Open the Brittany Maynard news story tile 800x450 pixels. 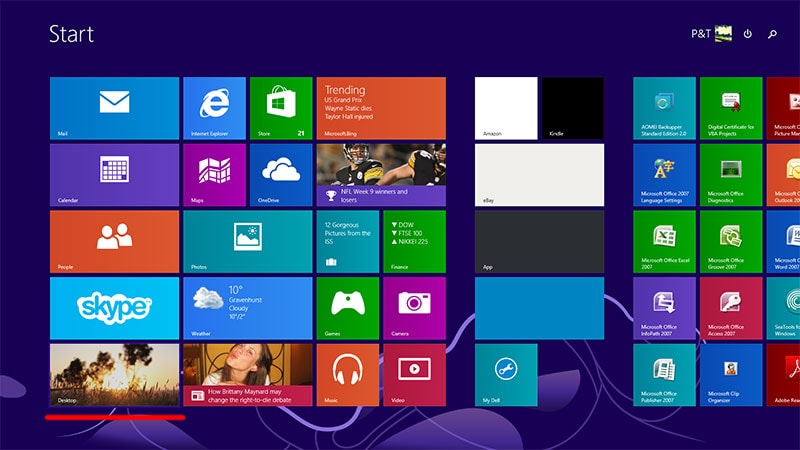[247, 374]
